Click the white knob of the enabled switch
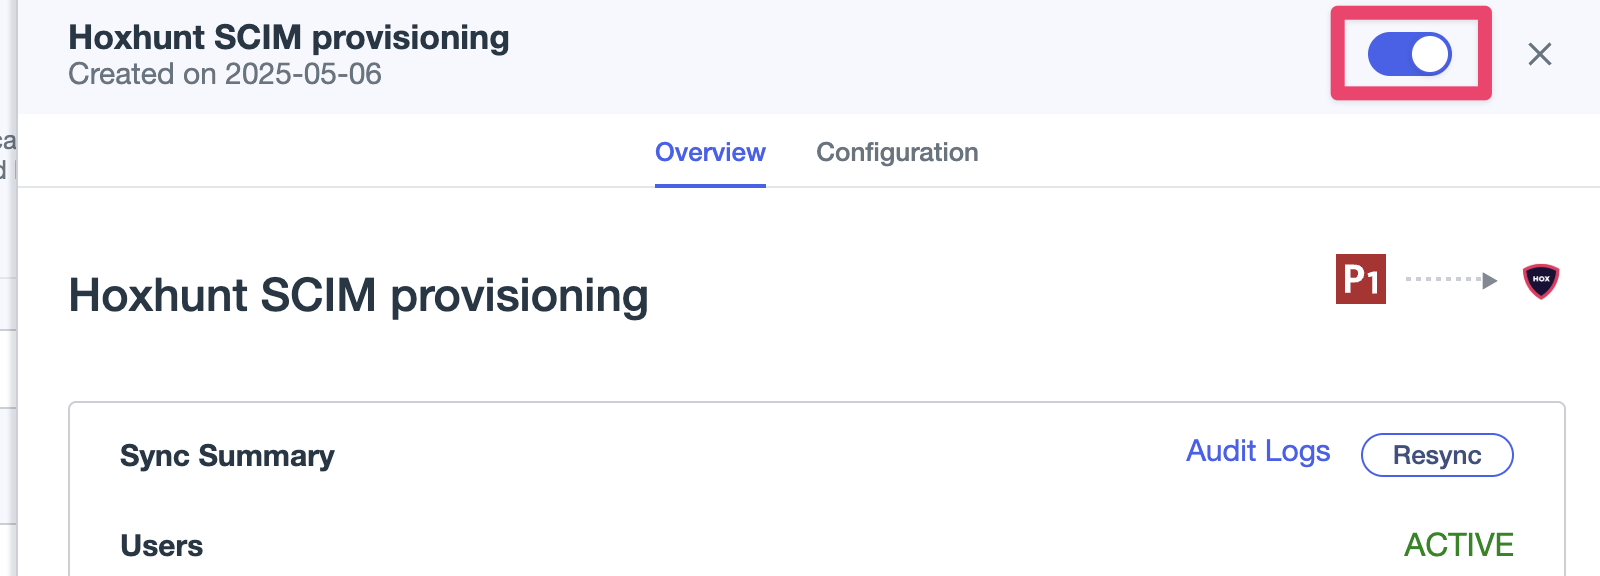The height and width of the screenshot is (576, 1600). tap(1430, 54)
